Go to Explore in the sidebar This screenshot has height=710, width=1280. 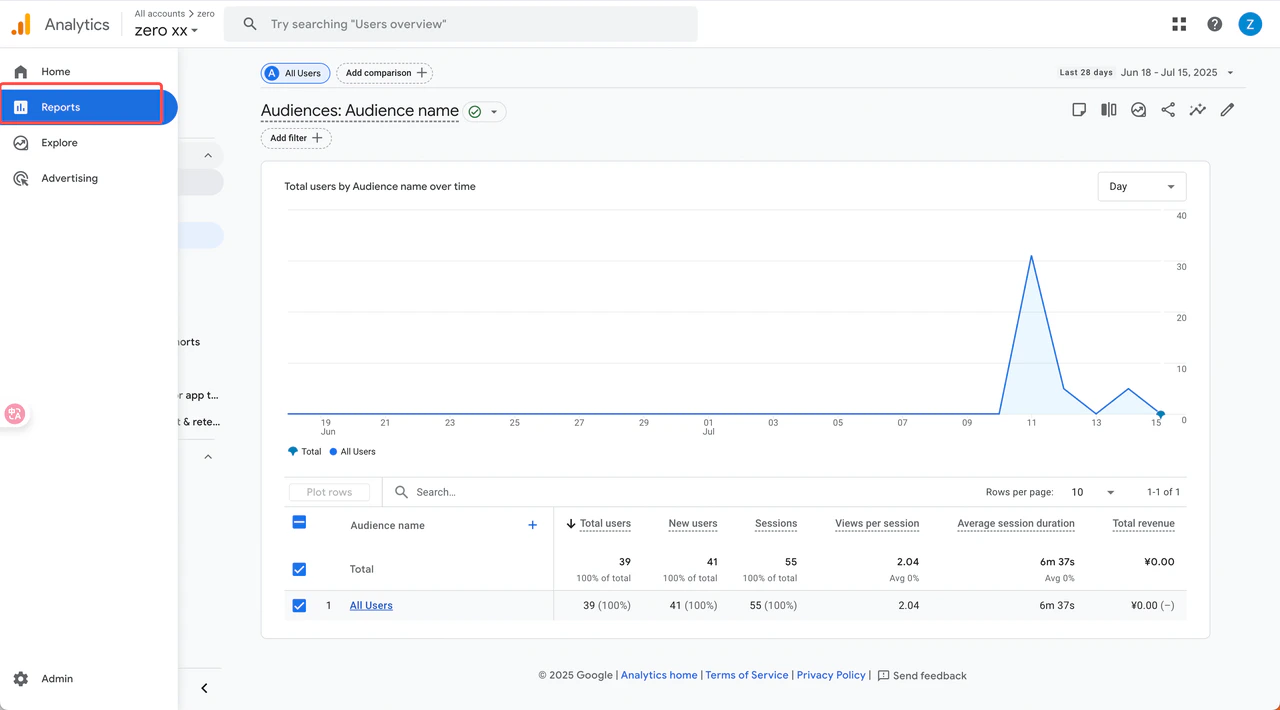(59, 143)
